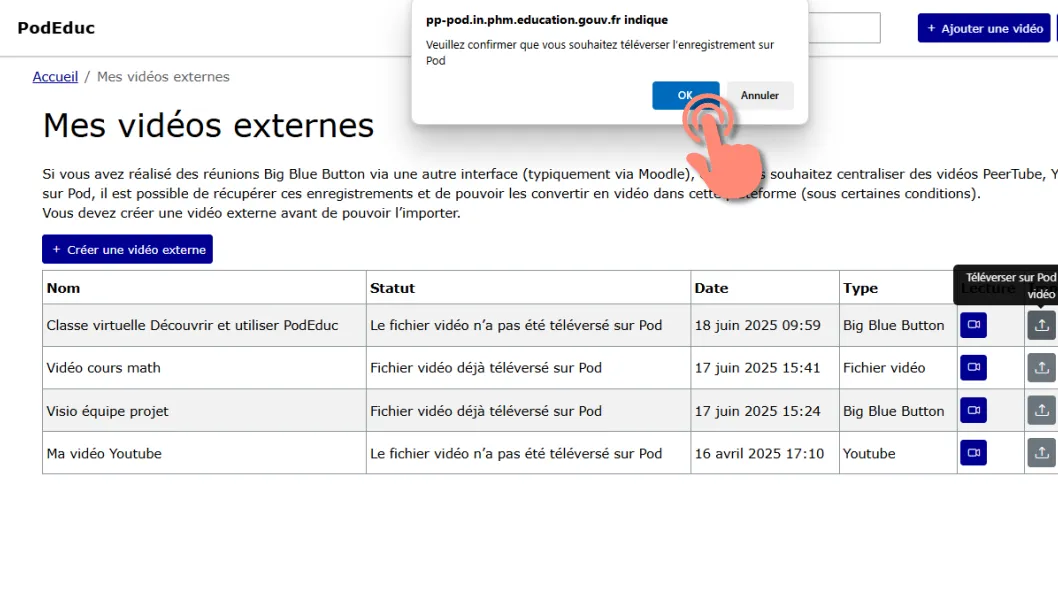Click the 'Fichier vidéo' type cell
The height and width of the screenshot is (595, 1058).
(898, 368)
